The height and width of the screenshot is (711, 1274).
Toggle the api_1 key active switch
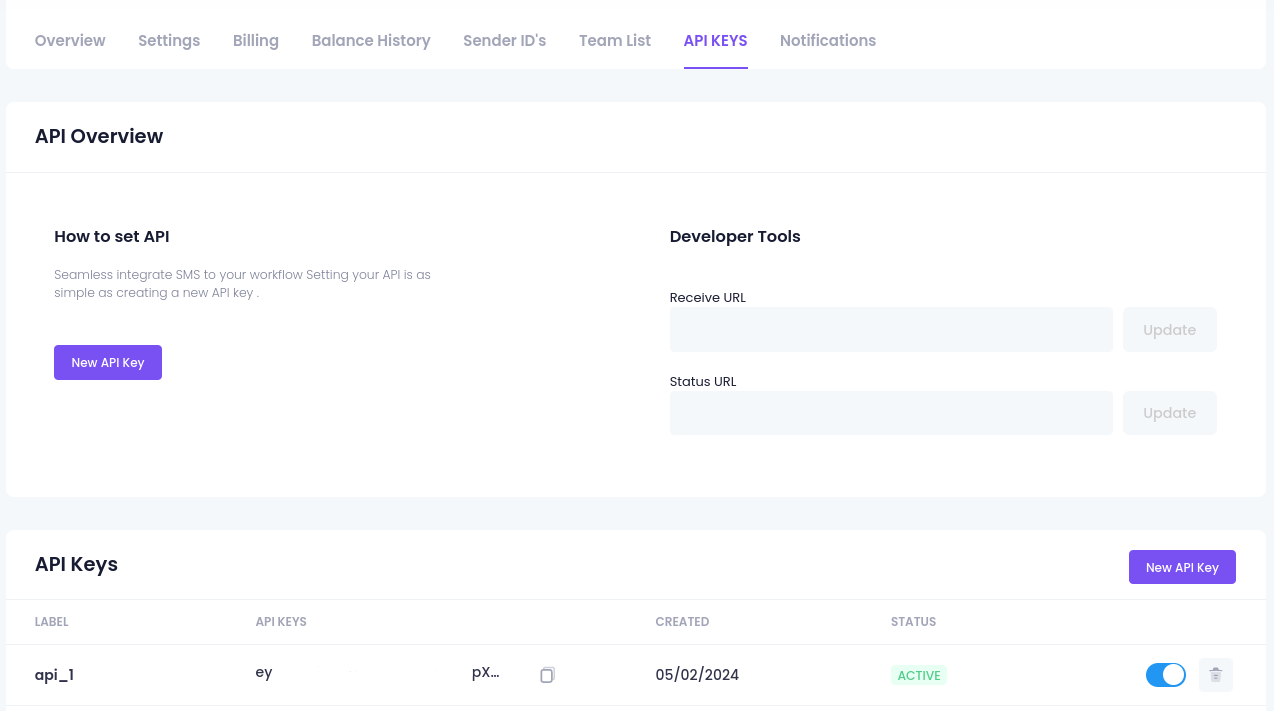pyautogui.click(x=1166, y=675)
